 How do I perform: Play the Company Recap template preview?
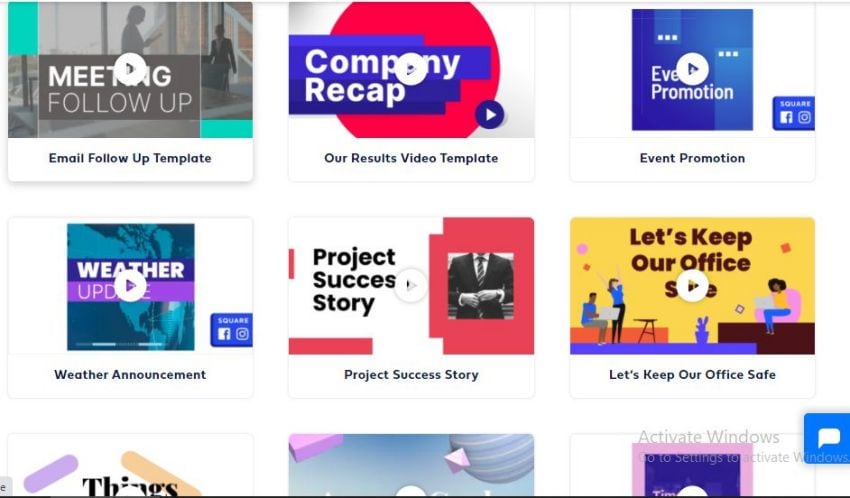(x=410, y=69)
